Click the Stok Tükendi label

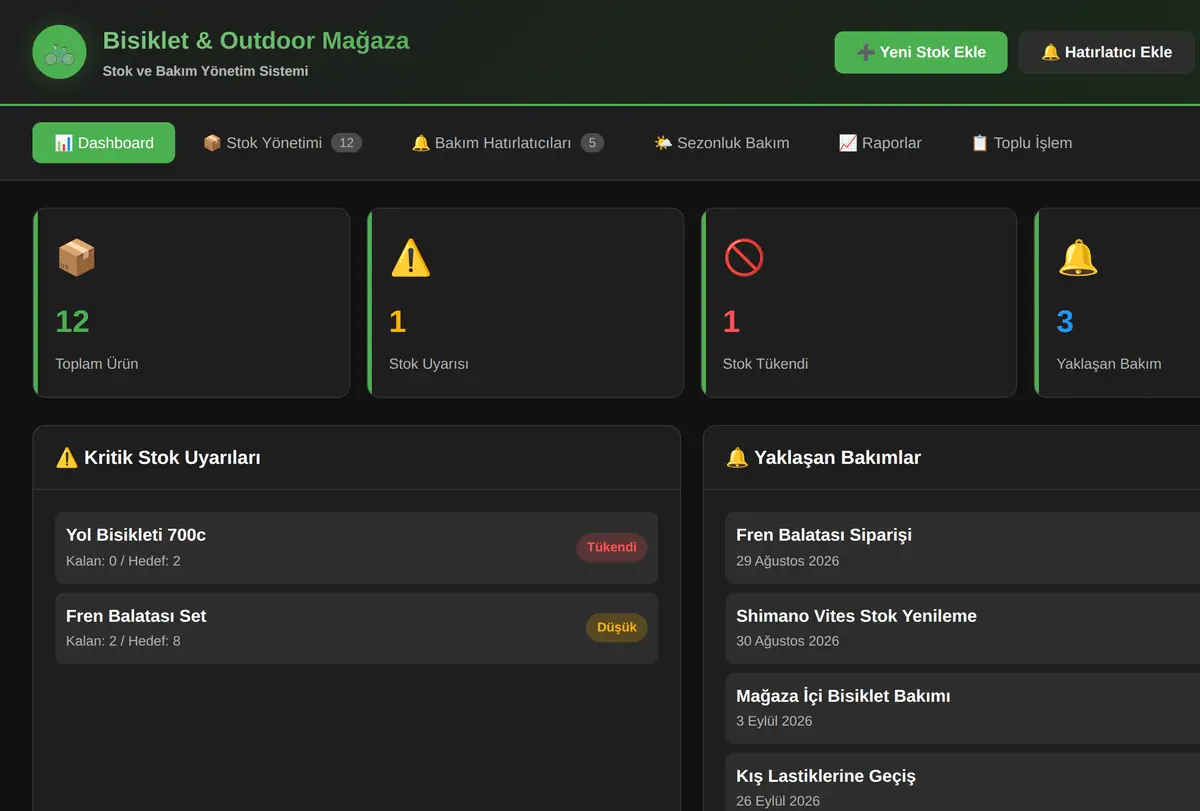(x=765, y=364)
